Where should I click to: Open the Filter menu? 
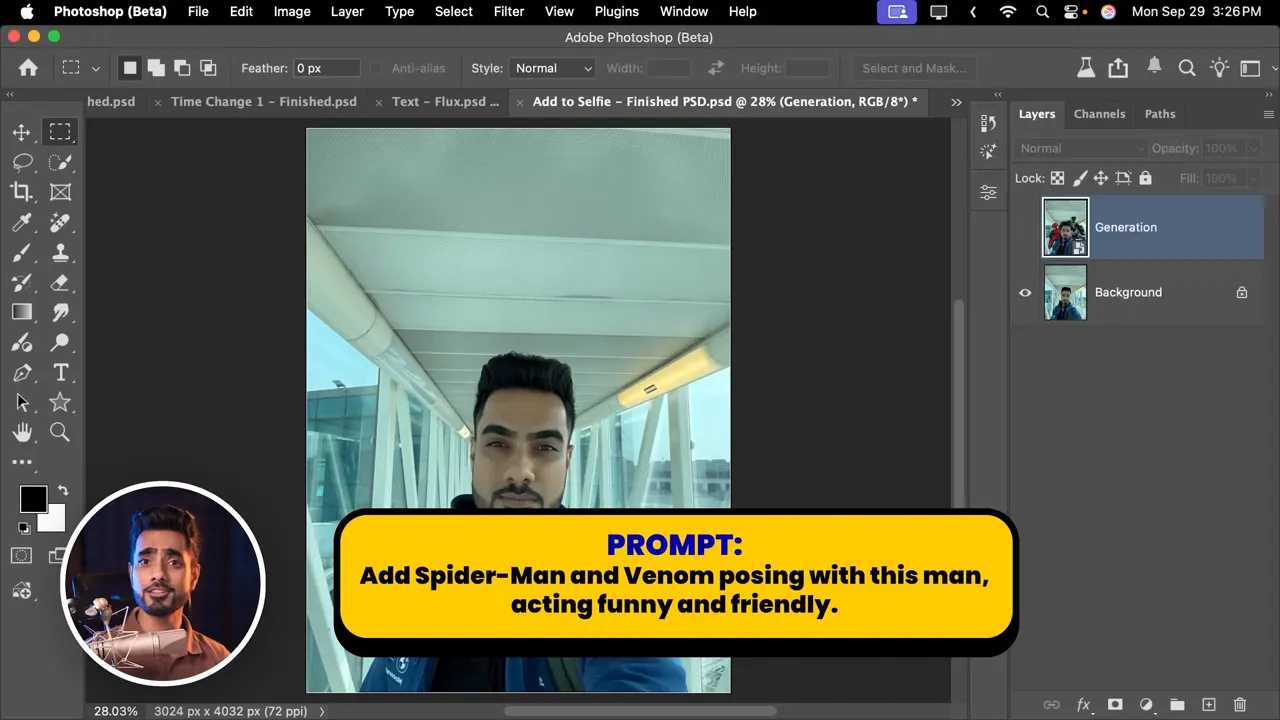point(509,12)
